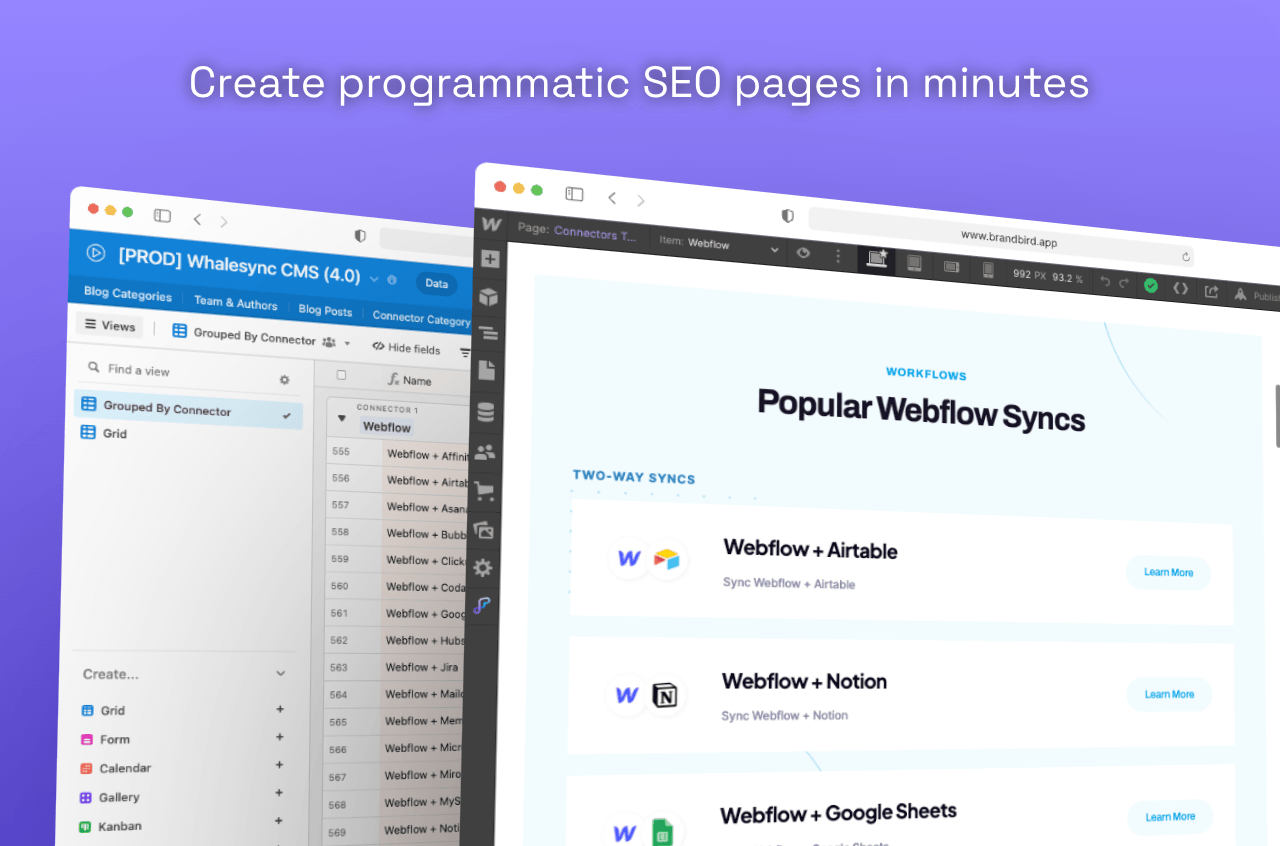The image size is (1280, 846).
Task: Open the Finsweet app icon in Webflow sidebar
Action: click(482, 606)
